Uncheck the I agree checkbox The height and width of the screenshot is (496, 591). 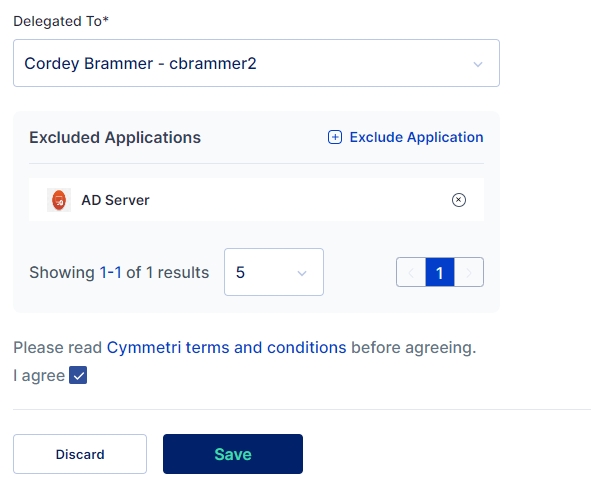click(78, 375)
